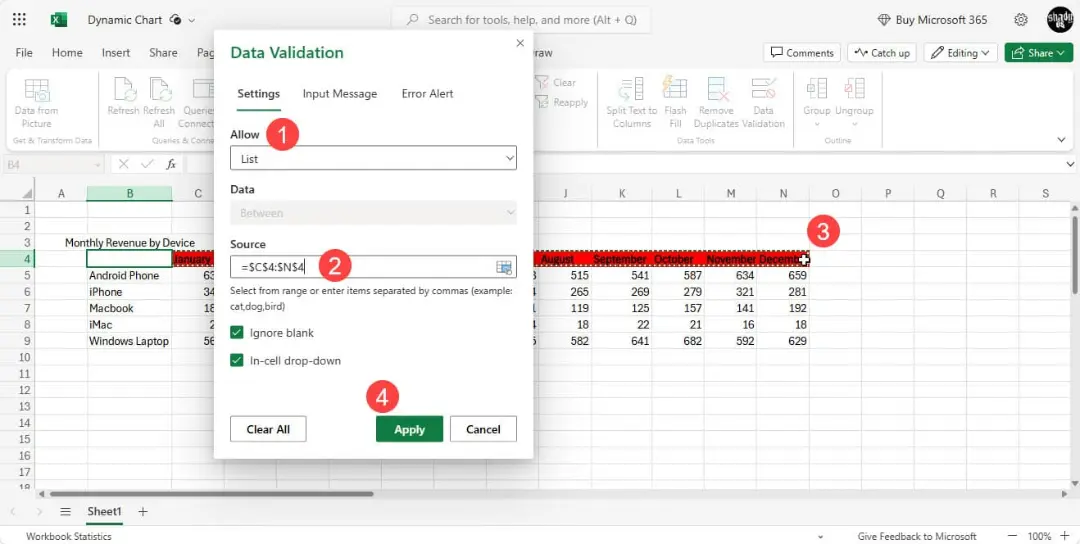Click the Data Validation ribbon icon
Screen dimensions: 1080x544
(x=763, y=90)
